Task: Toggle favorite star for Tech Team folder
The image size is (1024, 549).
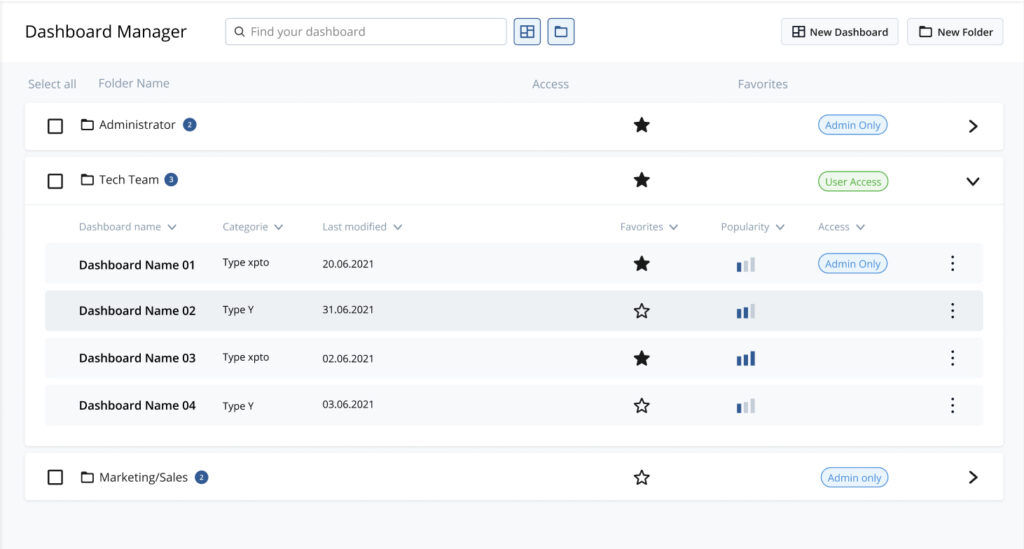Action: (641, 180)
